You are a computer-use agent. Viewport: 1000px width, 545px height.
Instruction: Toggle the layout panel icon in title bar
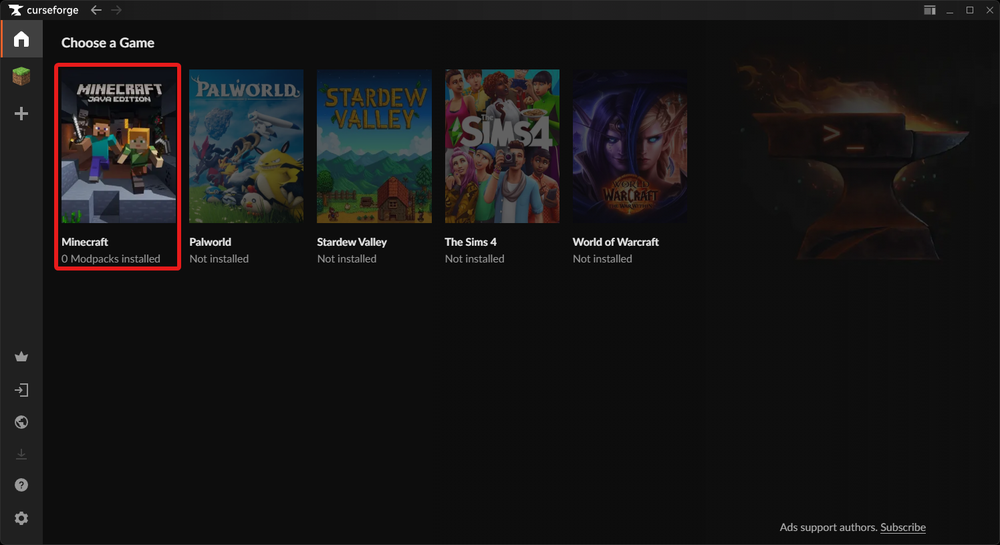929,10
